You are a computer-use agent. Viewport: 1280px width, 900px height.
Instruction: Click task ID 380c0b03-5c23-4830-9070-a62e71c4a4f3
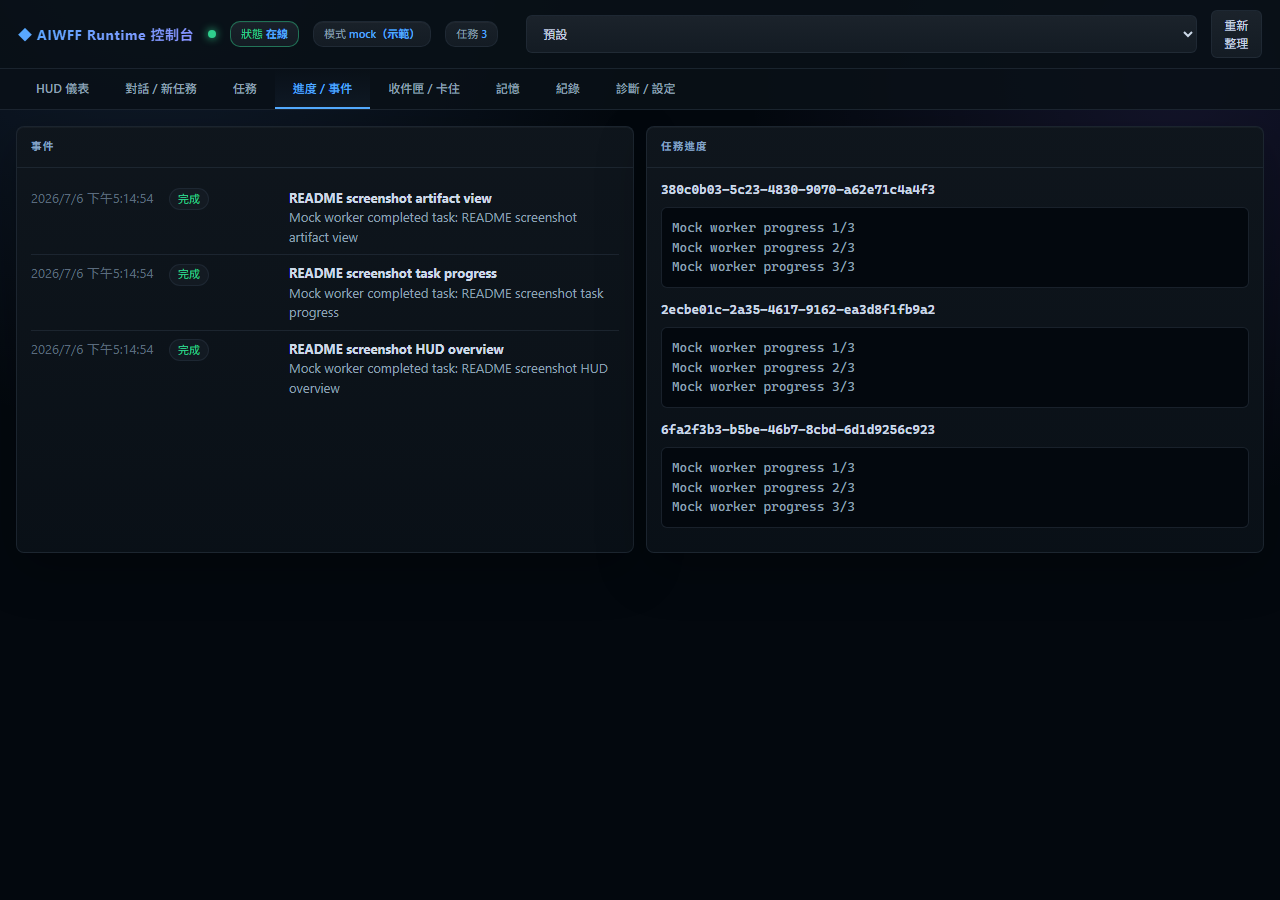coord(798,189)
